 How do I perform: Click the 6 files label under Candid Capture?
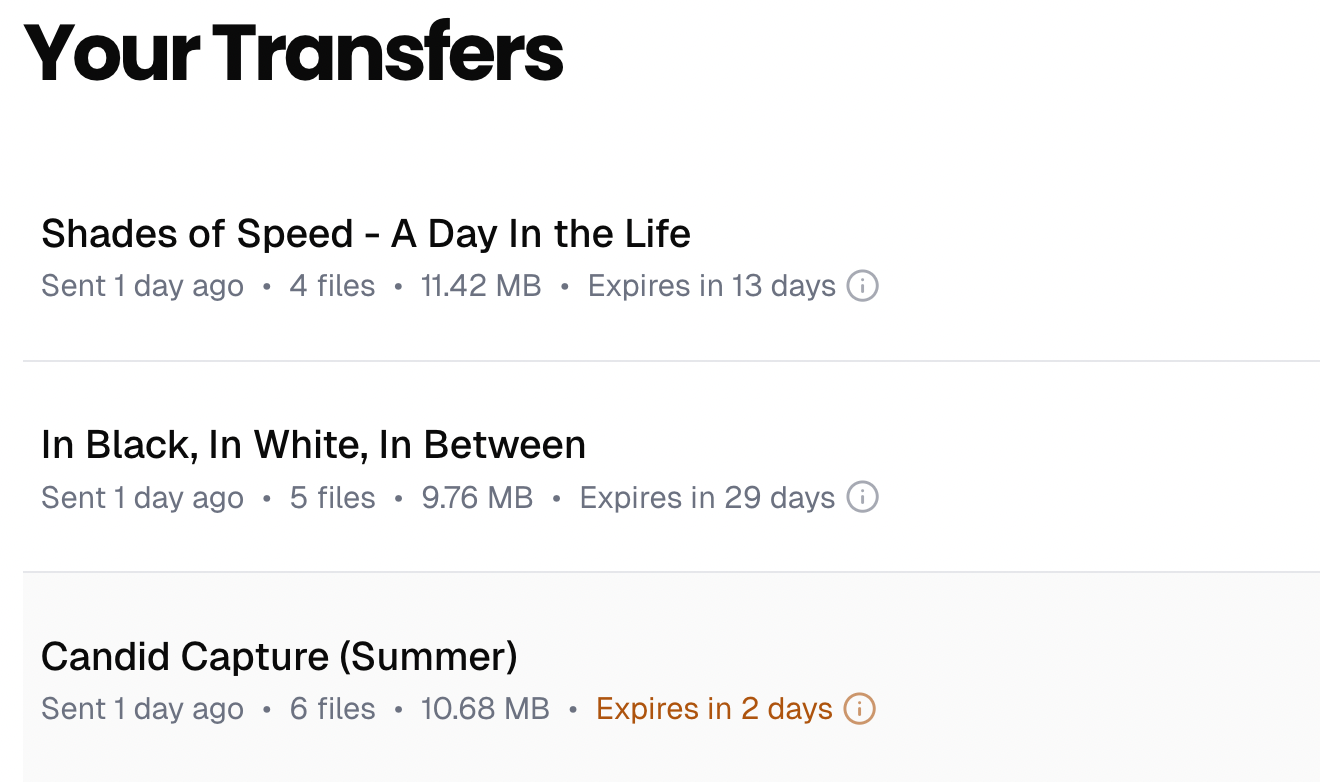[x=332, y=709]
